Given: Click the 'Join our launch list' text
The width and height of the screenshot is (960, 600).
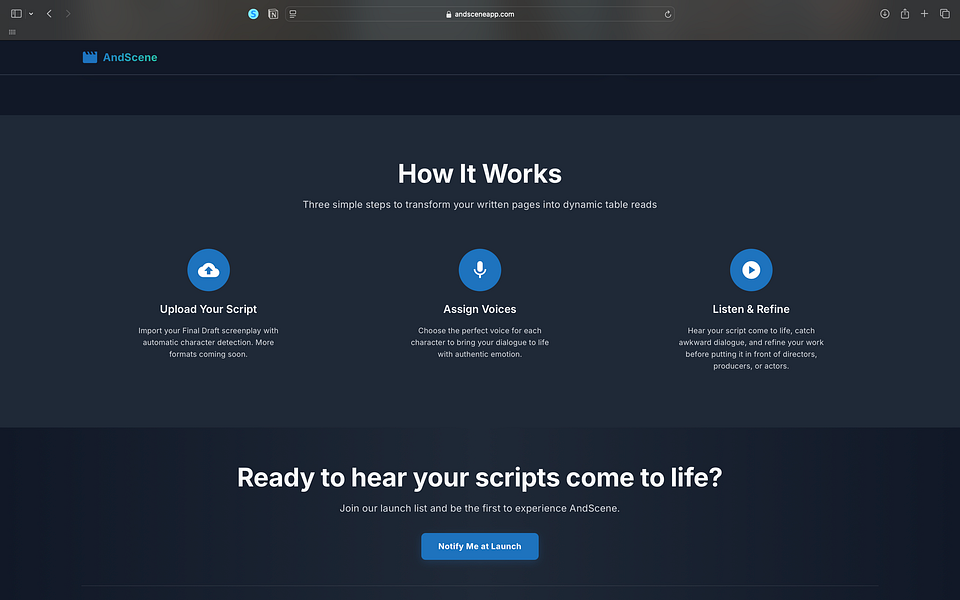Looking at the screenshot, I should pyautogui.click(x=479, y=508).
